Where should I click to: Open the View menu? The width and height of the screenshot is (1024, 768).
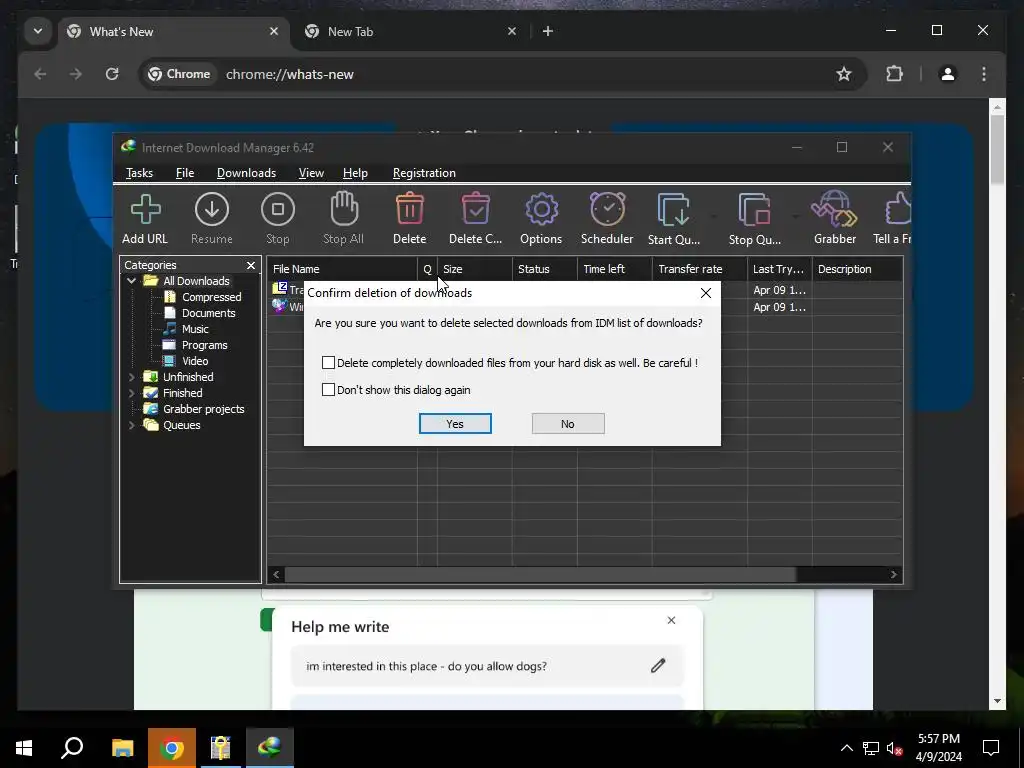[x=311, y=173]
